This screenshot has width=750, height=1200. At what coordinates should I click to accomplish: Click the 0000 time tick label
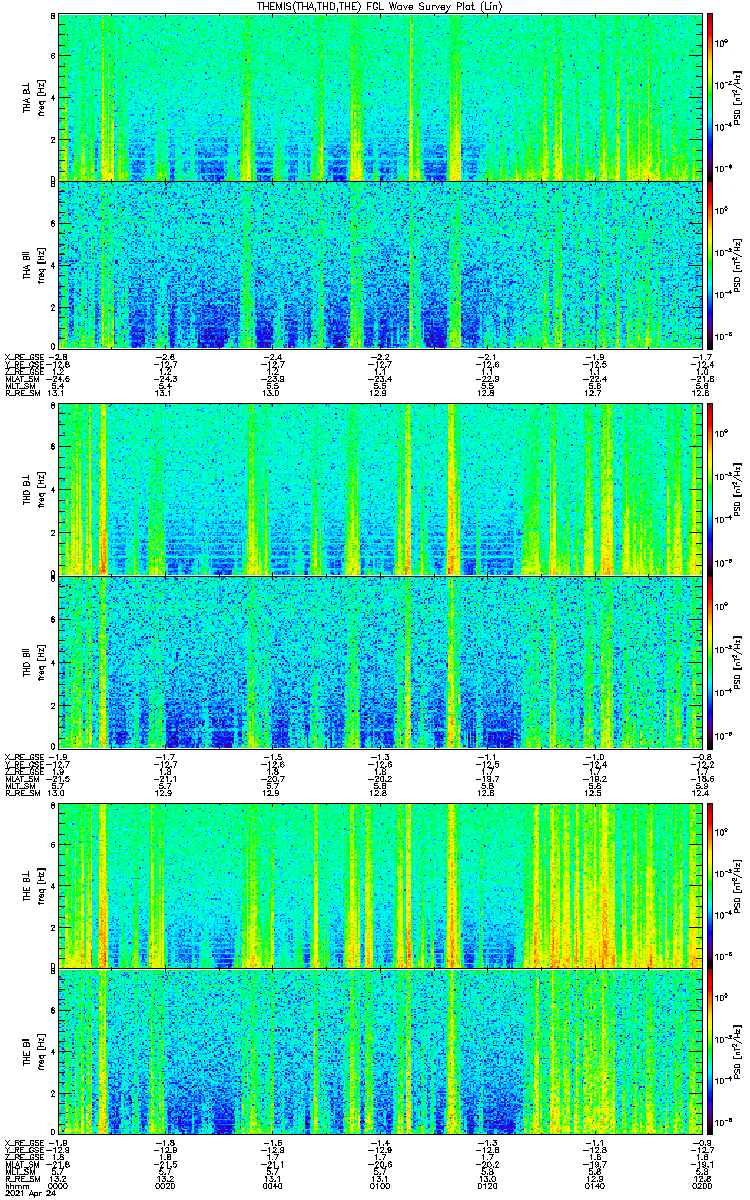(56, 1185)
